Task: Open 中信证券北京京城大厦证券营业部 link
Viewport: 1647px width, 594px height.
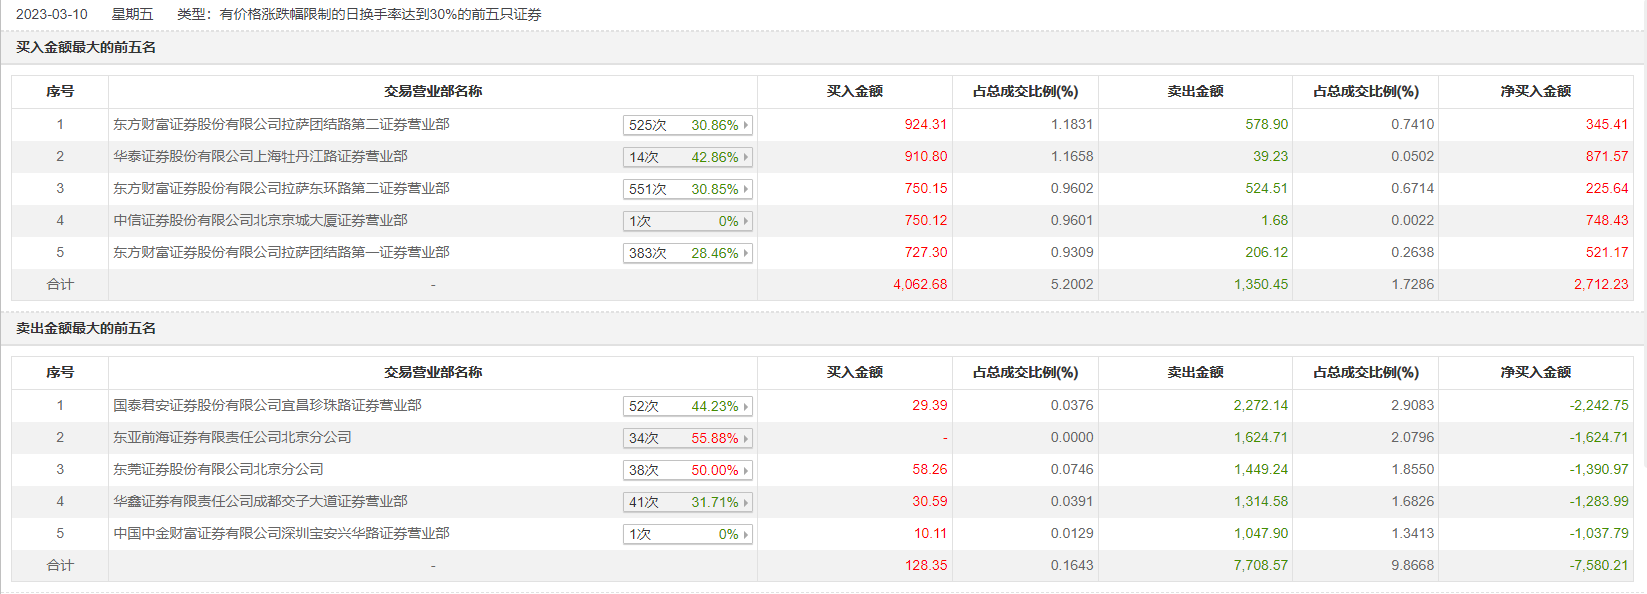Action: (x=260, y=221)
